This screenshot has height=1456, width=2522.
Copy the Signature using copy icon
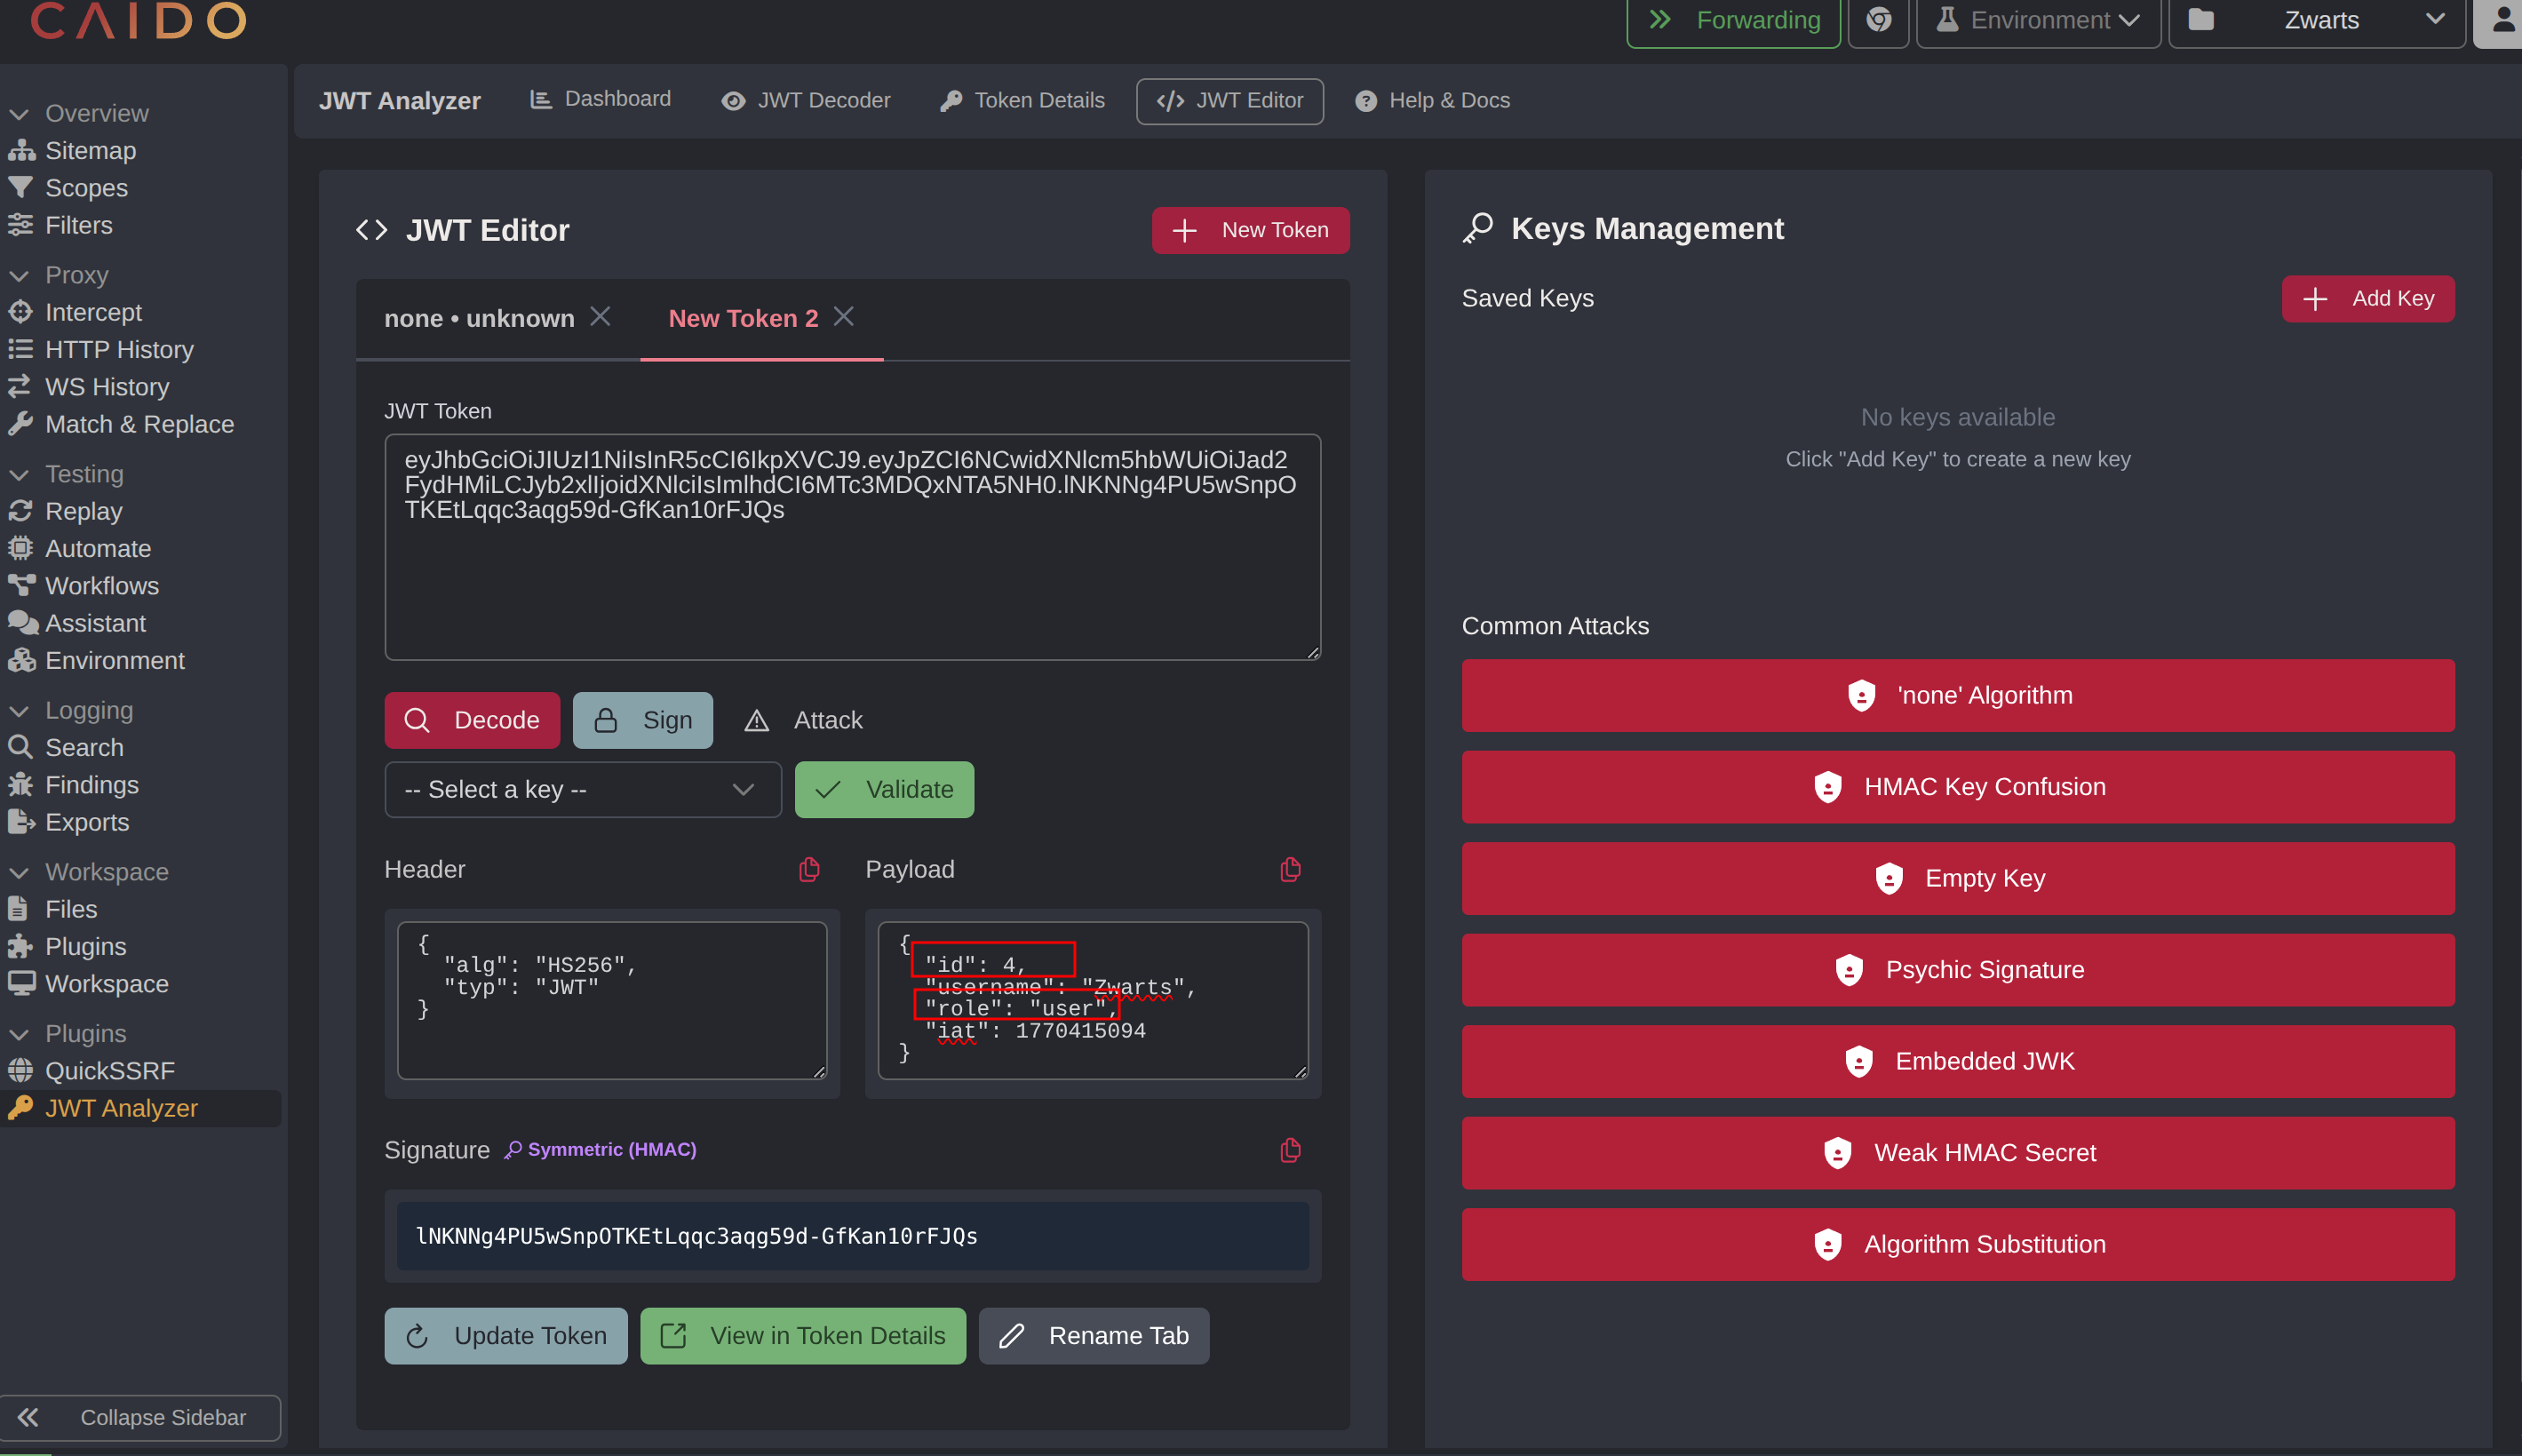tap(1290, 1150)
